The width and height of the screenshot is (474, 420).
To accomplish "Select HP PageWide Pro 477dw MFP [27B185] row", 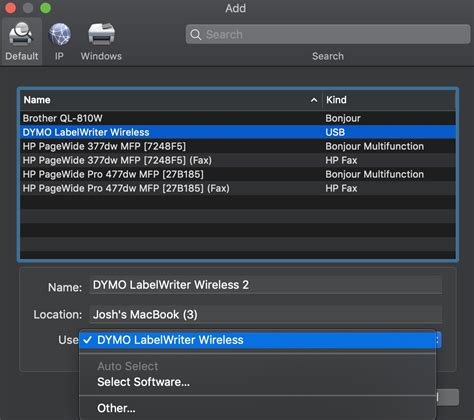I will click(x=238, y=174).
